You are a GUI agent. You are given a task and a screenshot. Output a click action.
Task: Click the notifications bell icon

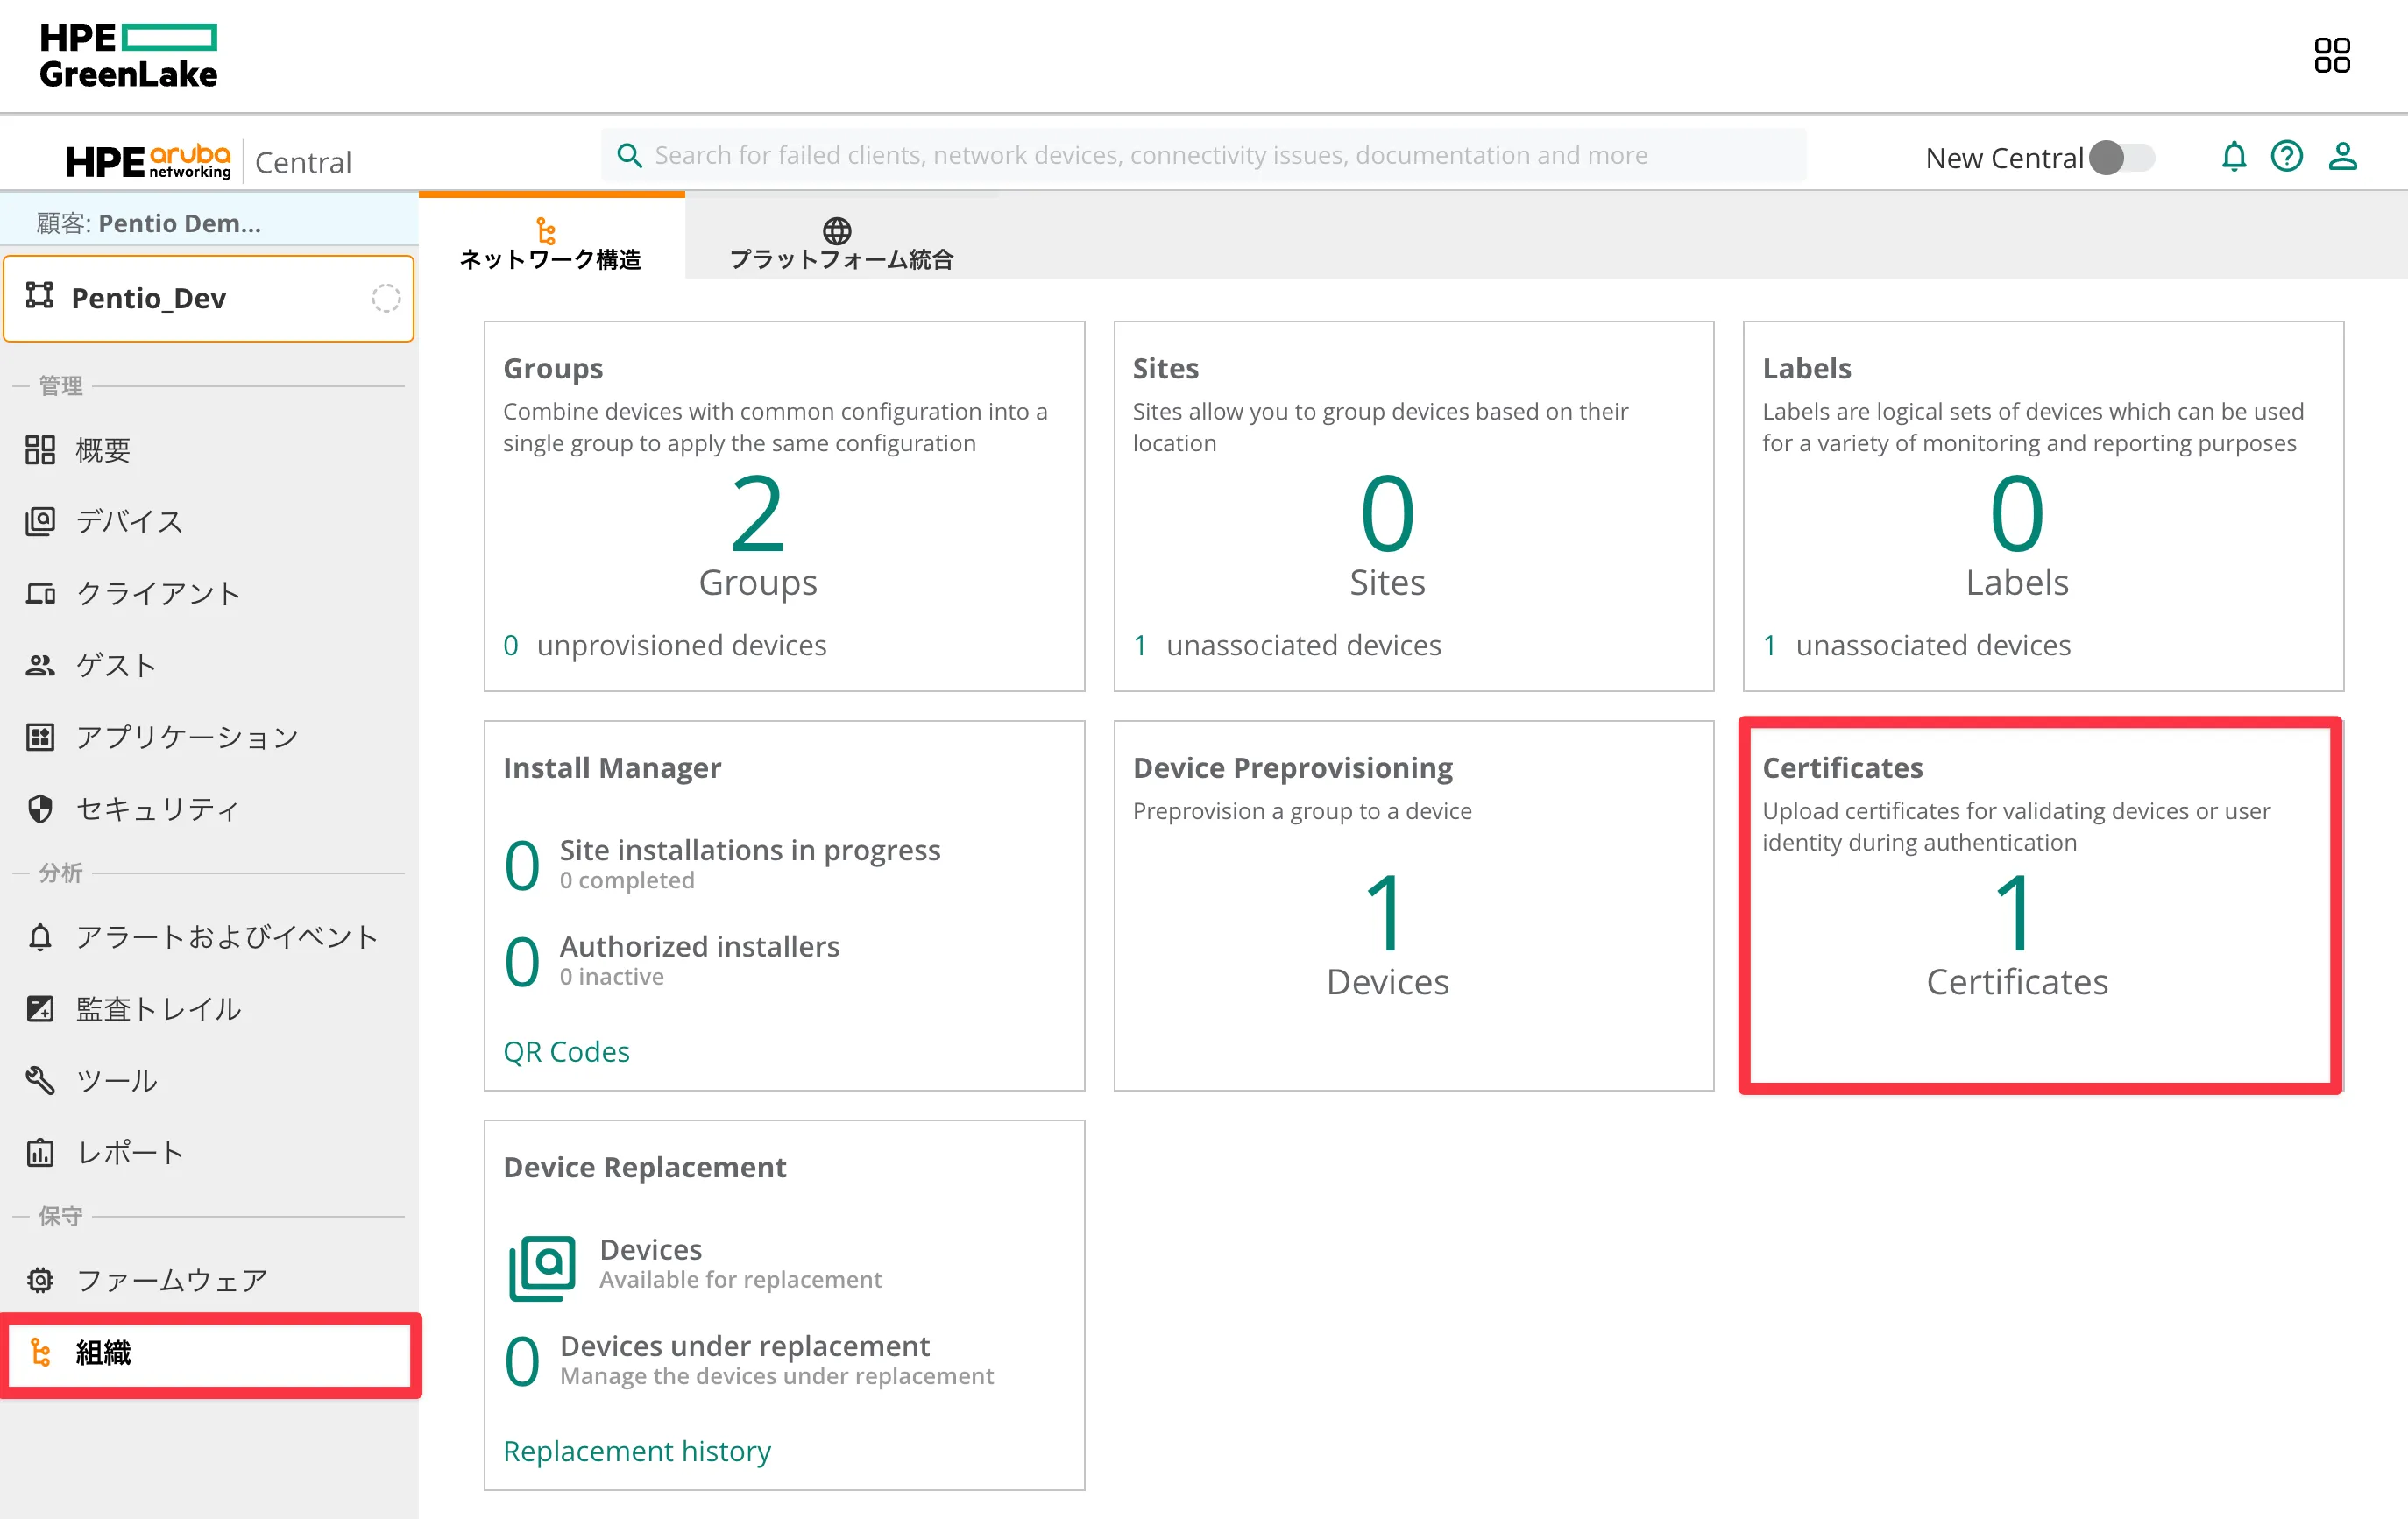(x=2233, y=157)
